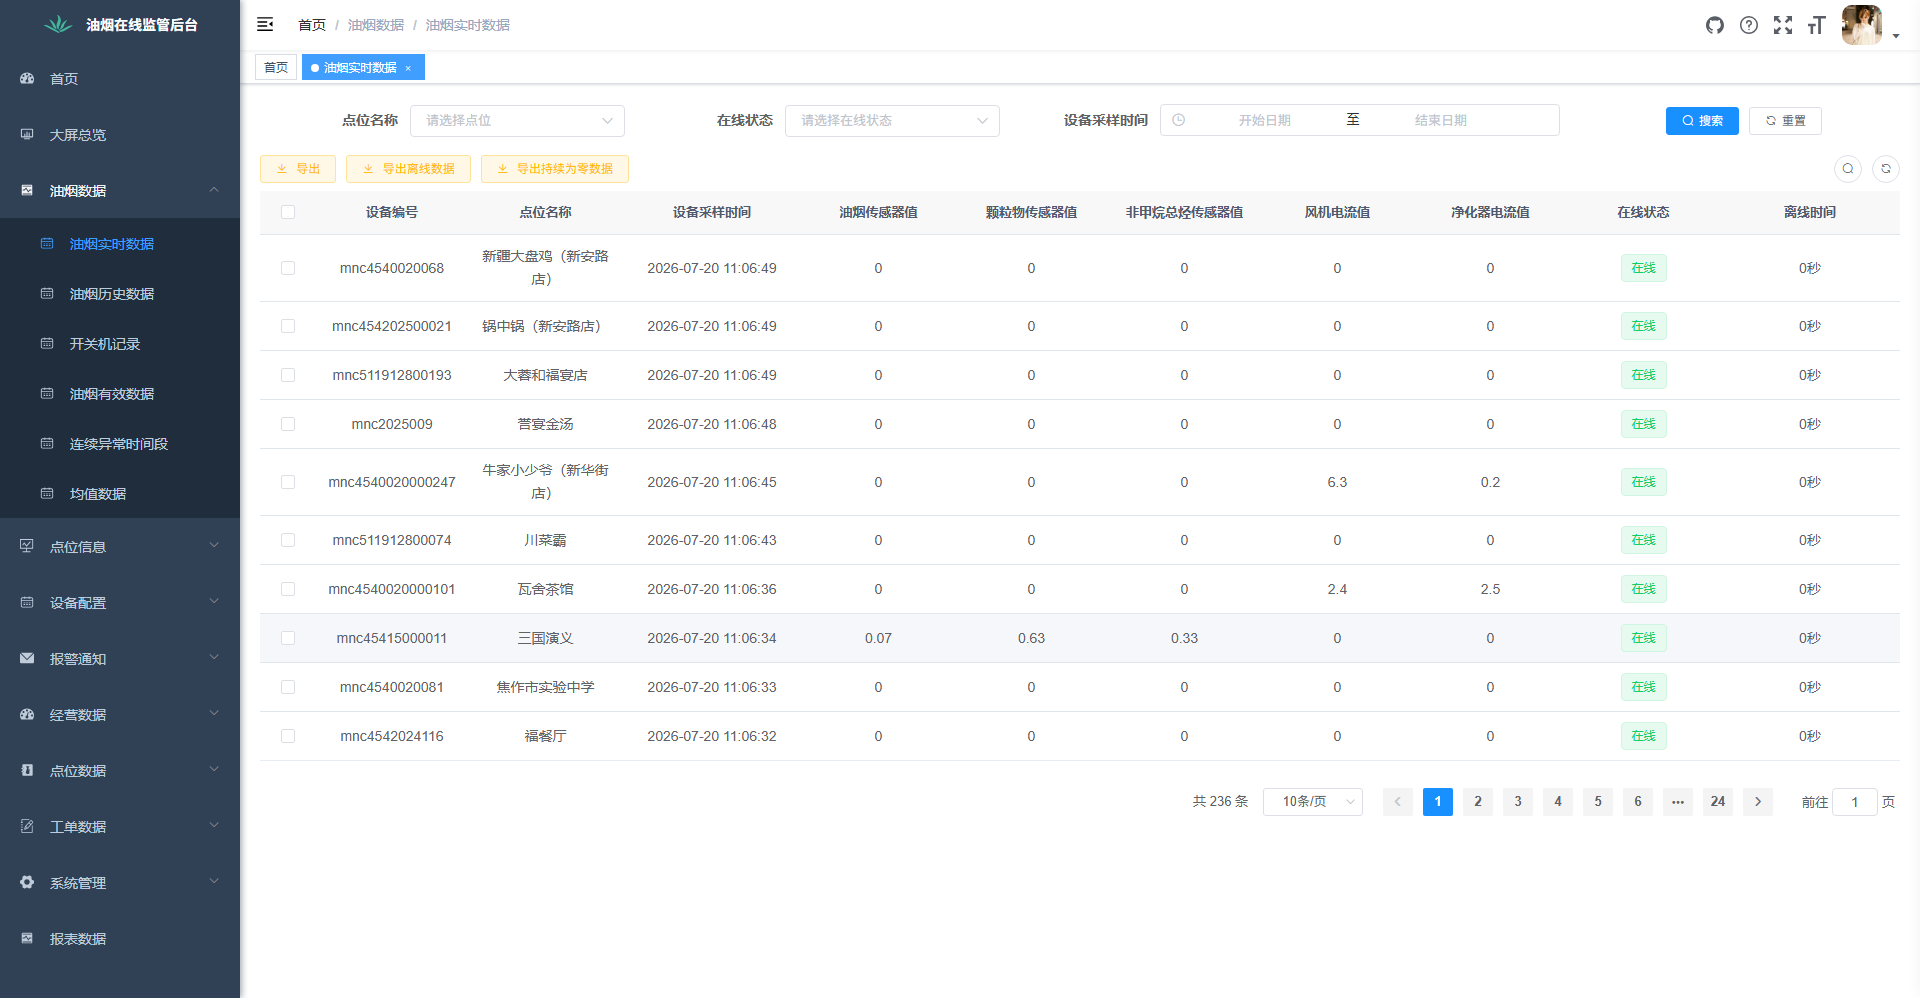Collapse the sidebar with the hamburger icon
1920x998 pixels.
tap(265, 25)
